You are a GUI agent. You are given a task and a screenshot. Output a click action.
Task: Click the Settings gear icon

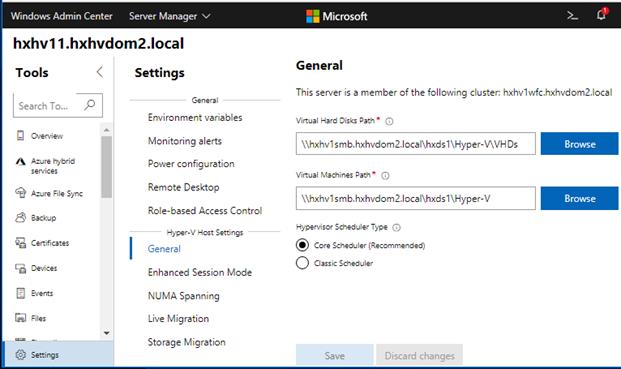21,355
